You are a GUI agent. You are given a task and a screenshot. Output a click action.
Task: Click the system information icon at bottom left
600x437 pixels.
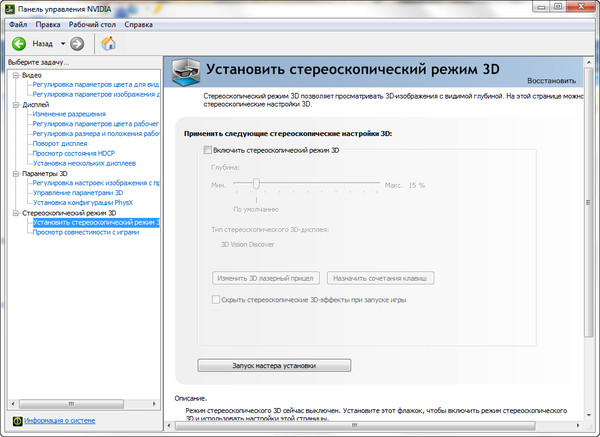16,421
